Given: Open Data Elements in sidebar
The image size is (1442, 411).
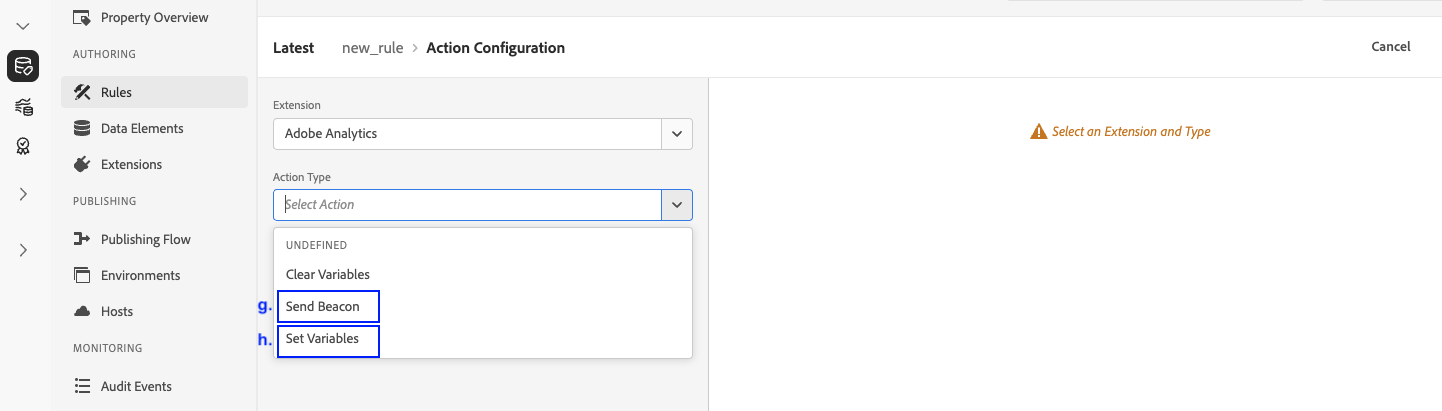Looking at the screenshot, I should (141, 128).
